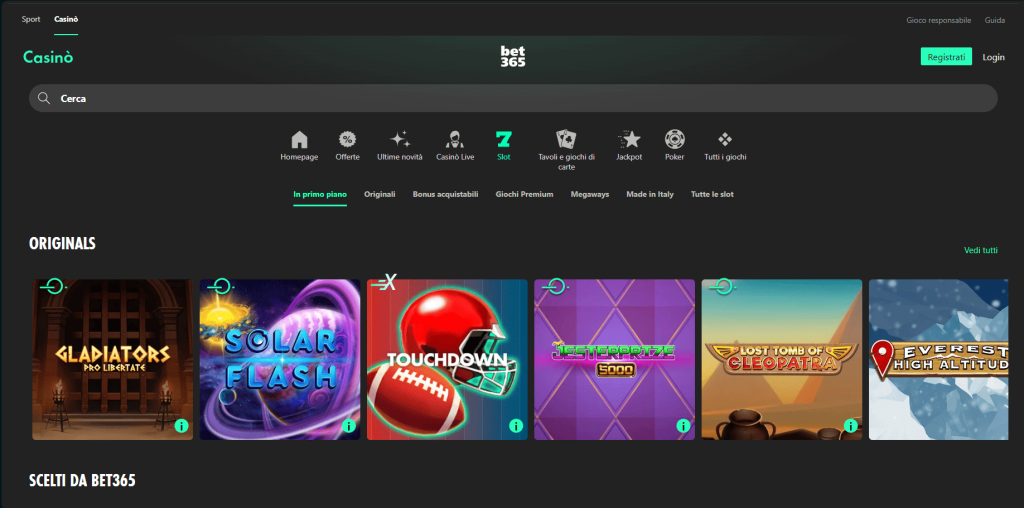
Task: Select the Ultime novità sparkle icon
Action: (x=400, y=139)
